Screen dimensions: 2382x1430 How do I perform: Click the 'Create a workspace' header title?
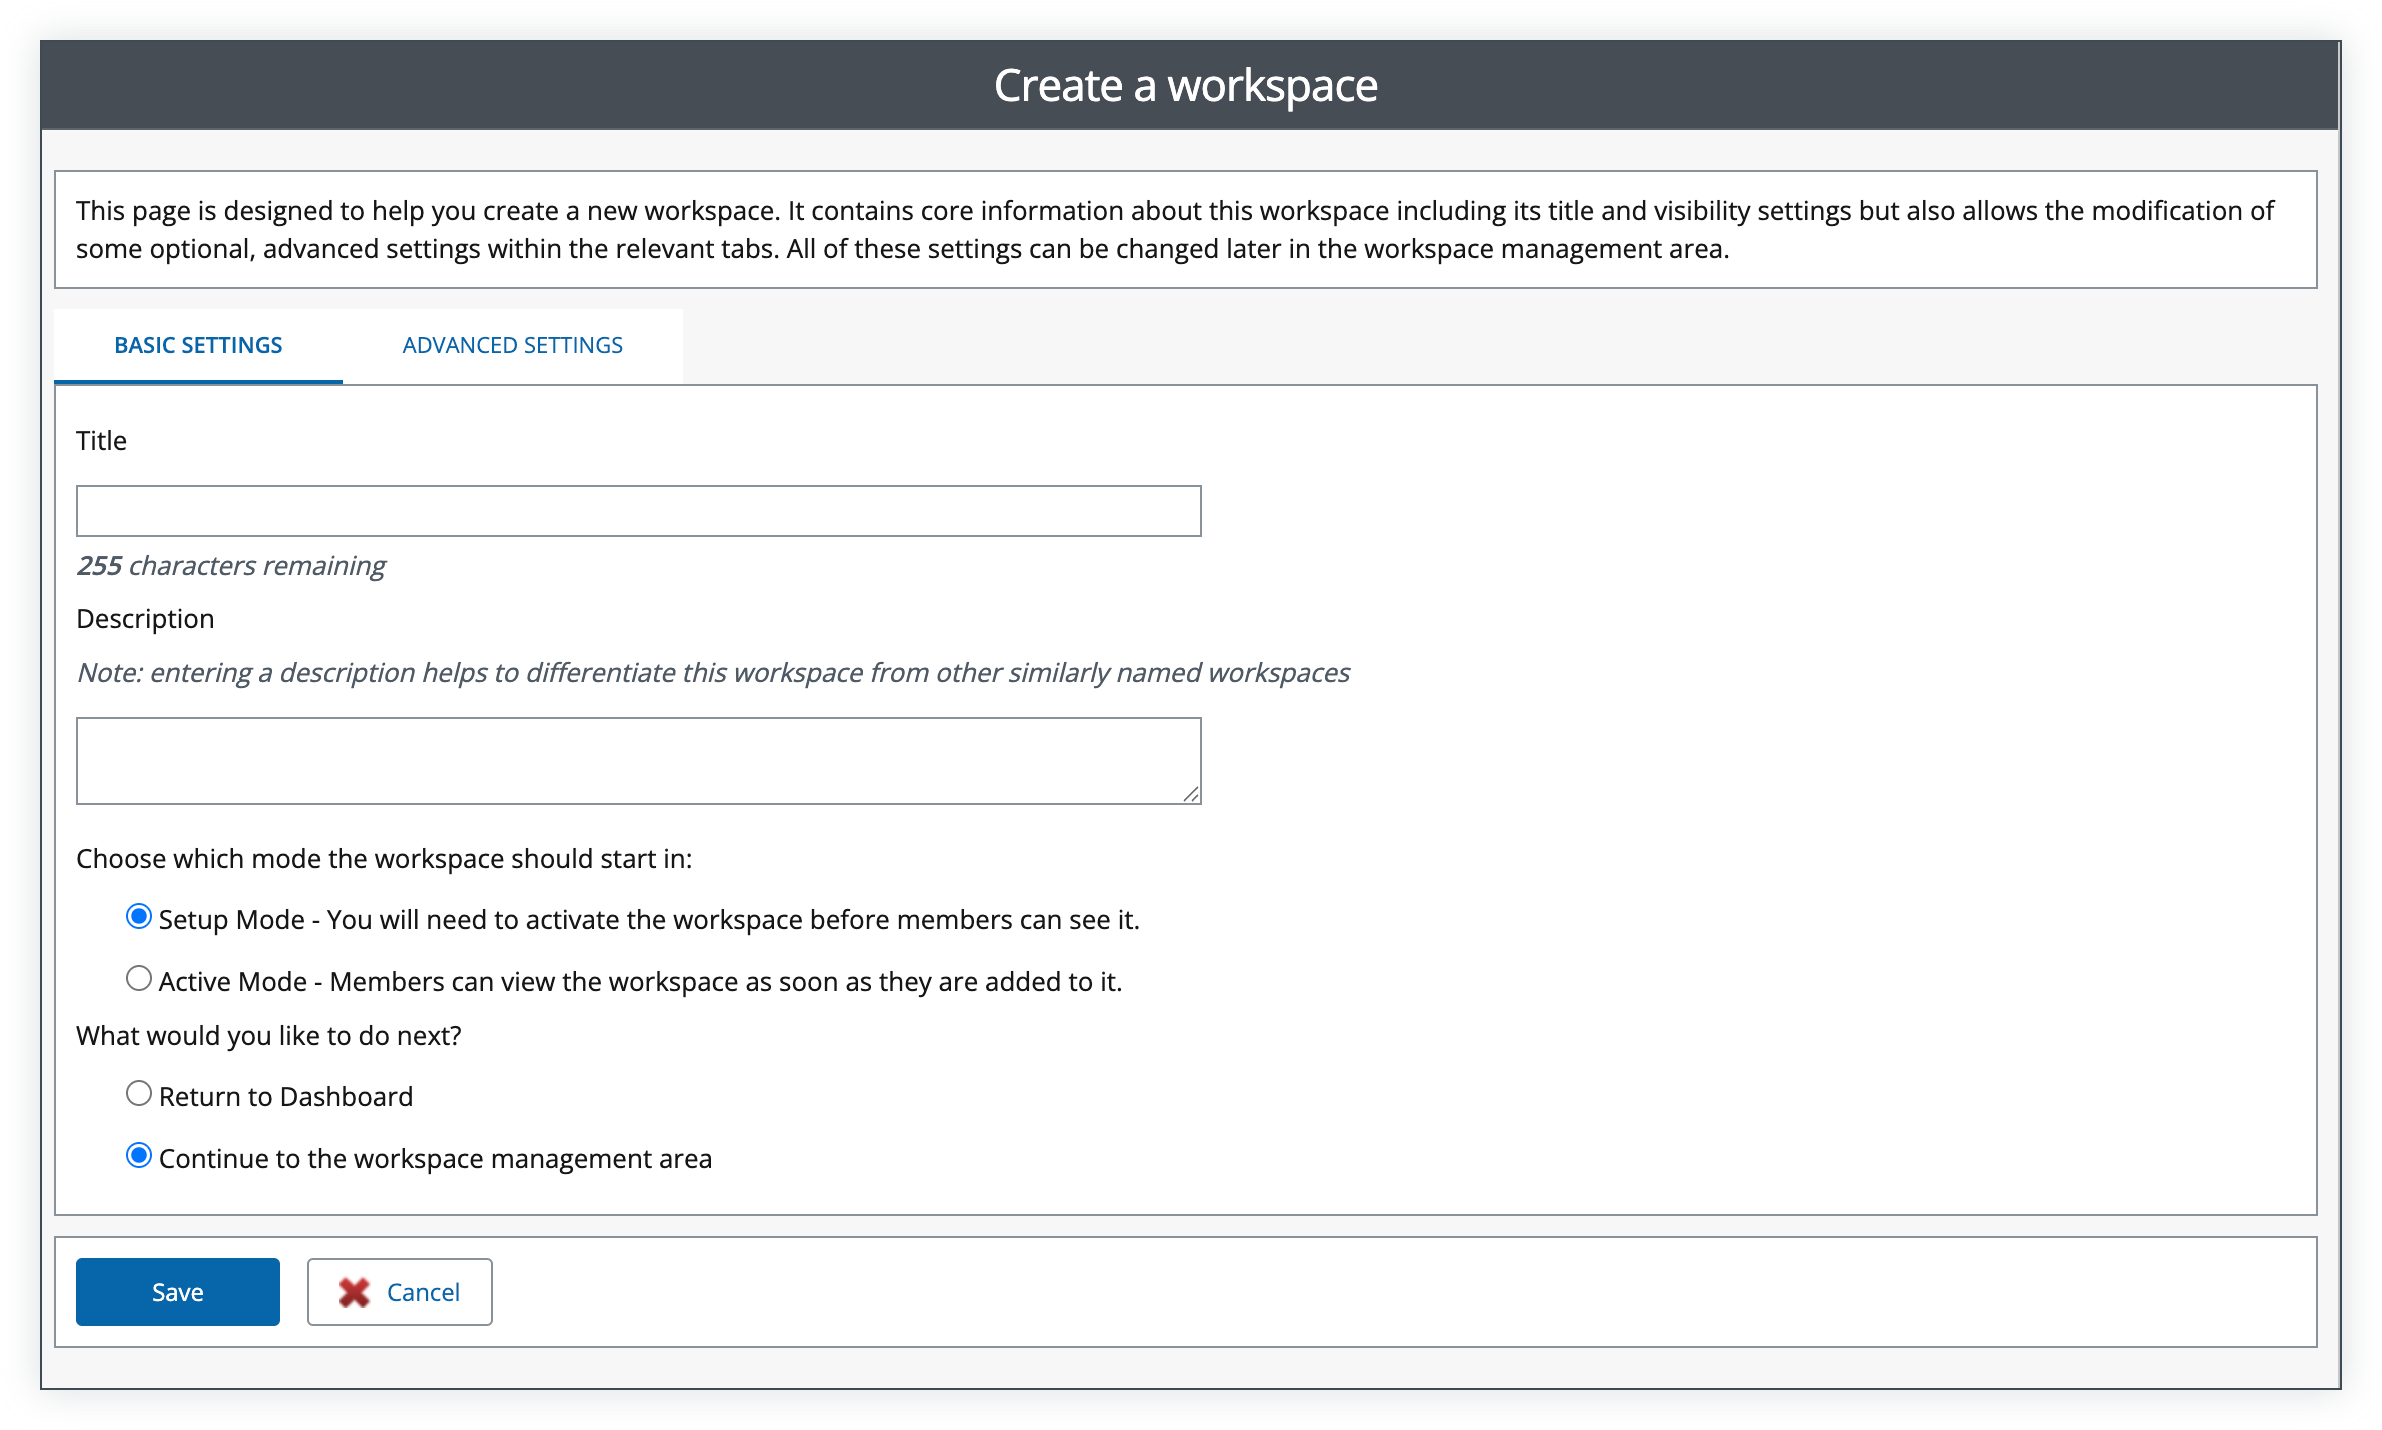[x=1185, y=85]
